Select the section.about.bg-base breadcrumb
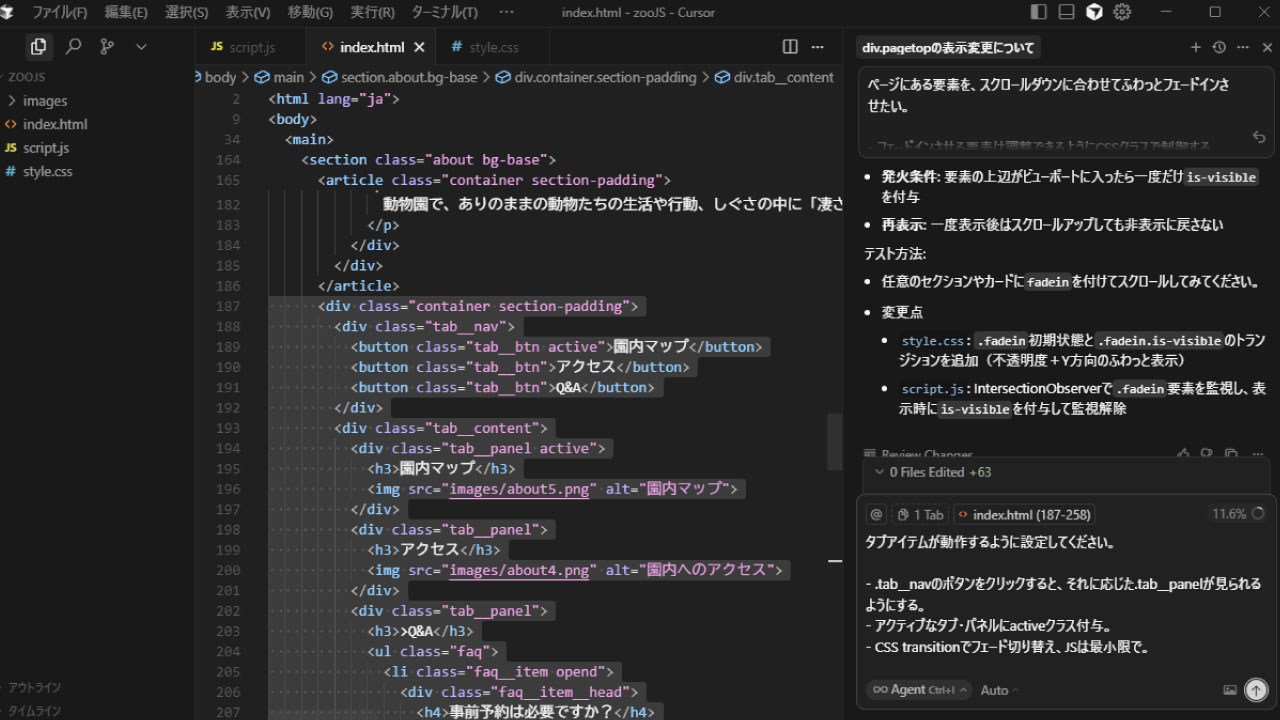Image resolution: width=1280 pixels, height=720 pixels. [x=400, y=77]
